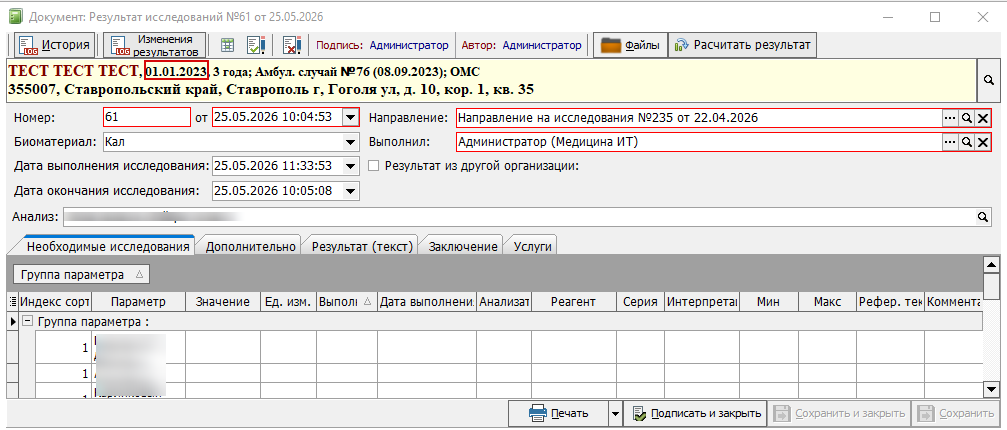Click the unsign document icon with red cross

(x=292, y=45)
